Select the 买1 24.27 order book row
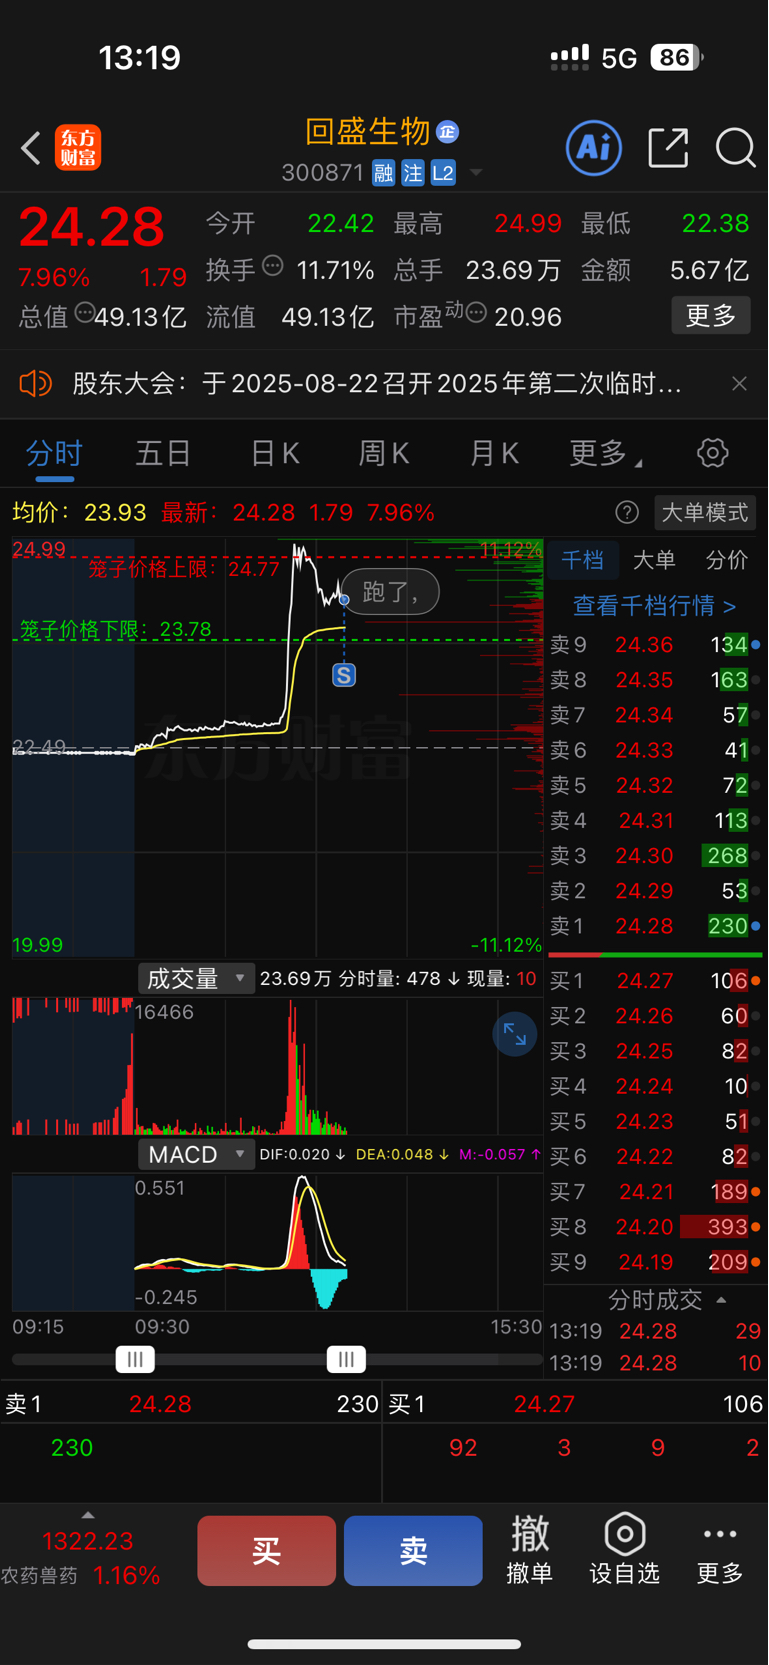Screen dimensions: 769x1665 [x=655, y=981]
